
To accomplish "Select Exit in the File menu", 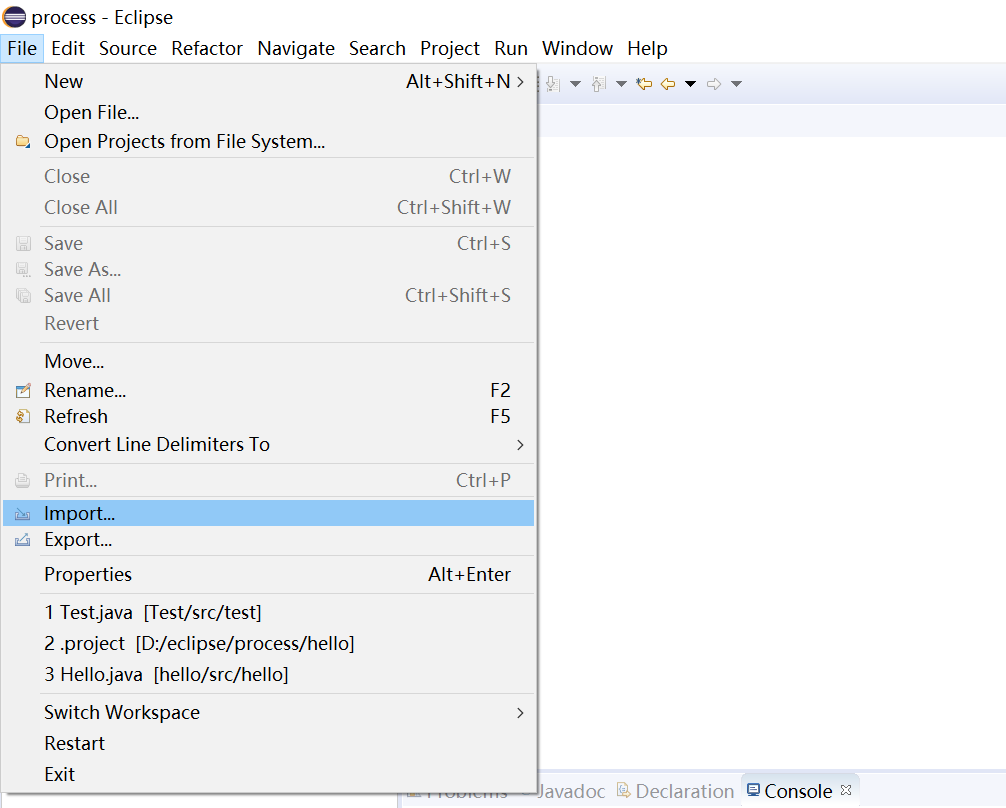I will 268,774.
